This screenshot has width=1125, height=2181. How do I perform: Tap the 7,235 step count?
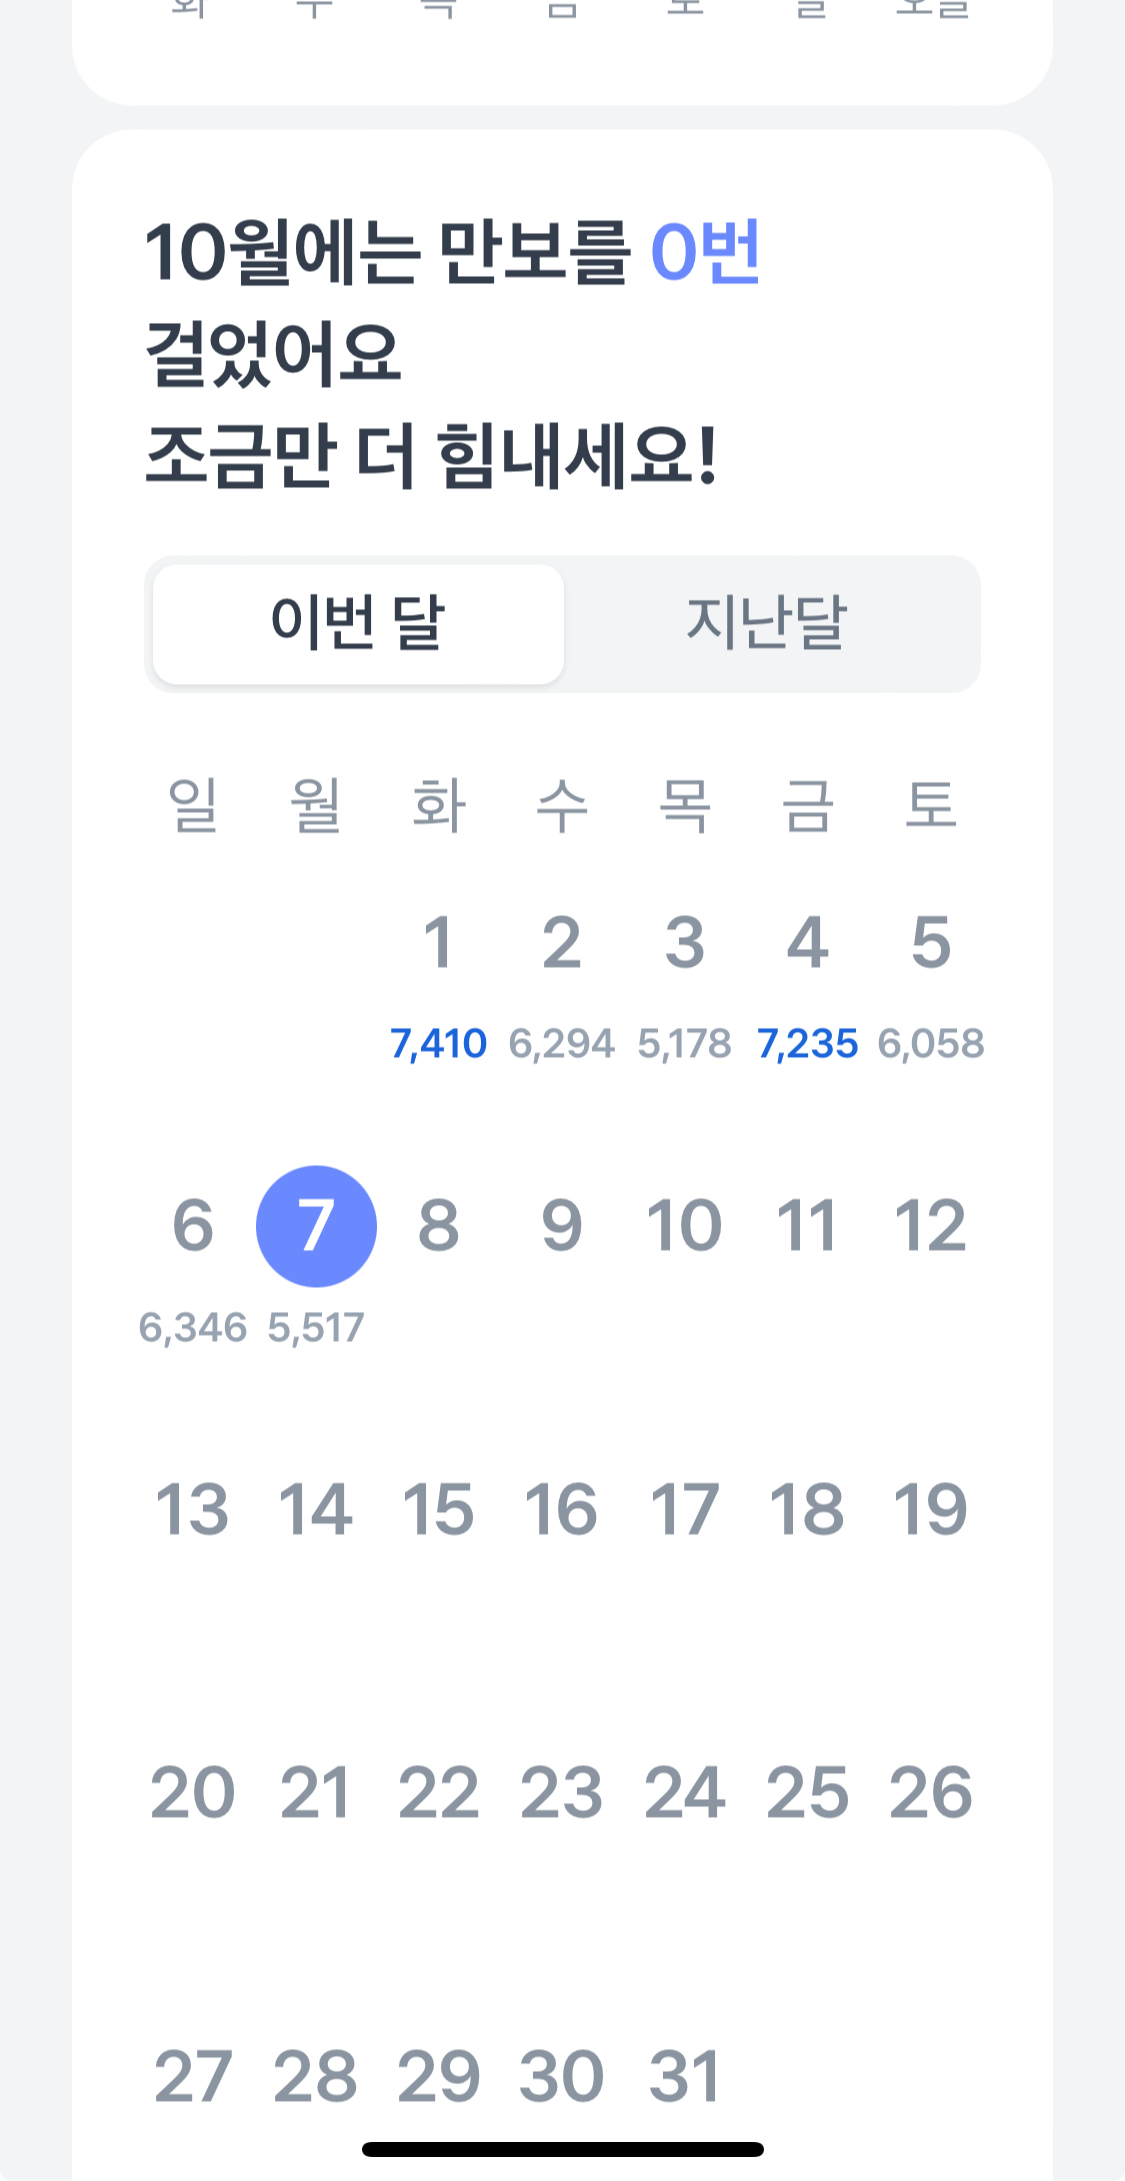click(x=807, y=1044)
